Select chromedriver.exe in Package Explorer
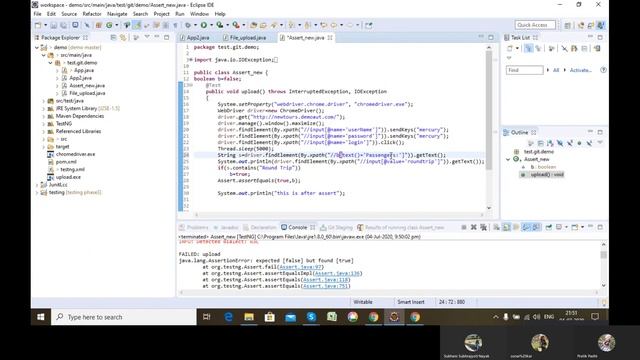Screen dimensions: 640x360 (x=76, y=154)
